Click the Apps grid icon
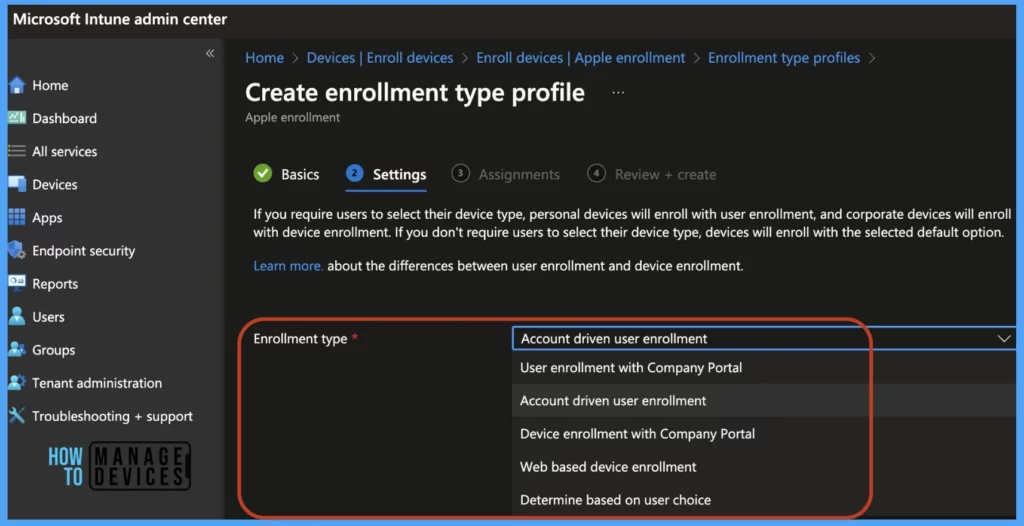Screen dimensions: 1024x526 17,218
